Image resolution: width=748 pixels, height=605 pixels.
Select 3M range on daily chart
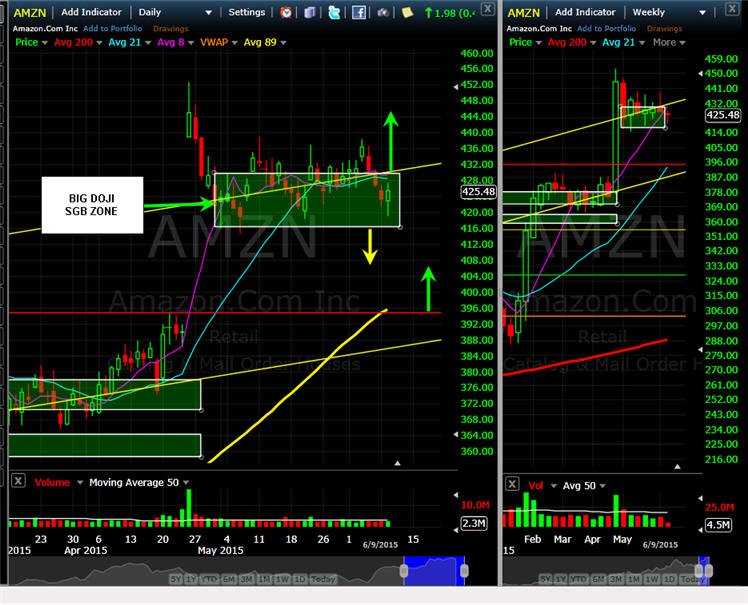247,579
